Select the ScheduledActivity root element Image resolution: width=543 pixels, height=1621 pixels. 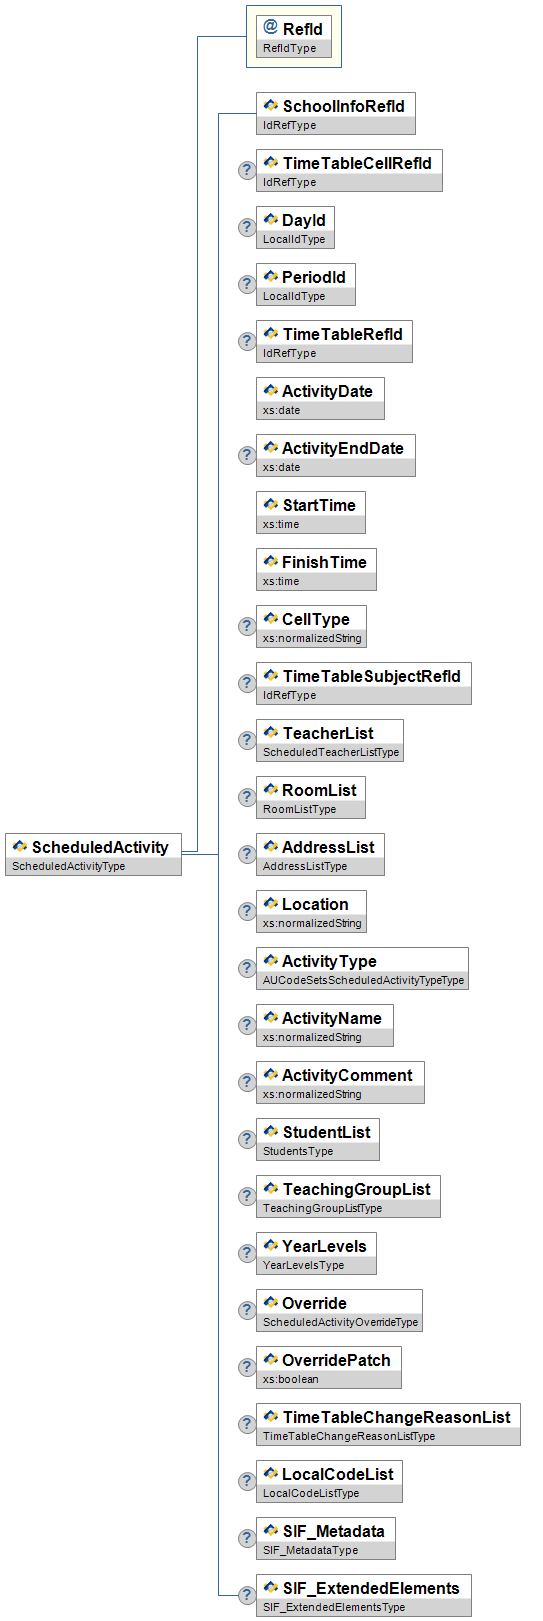pyautogui.click(x=94, y=854)
